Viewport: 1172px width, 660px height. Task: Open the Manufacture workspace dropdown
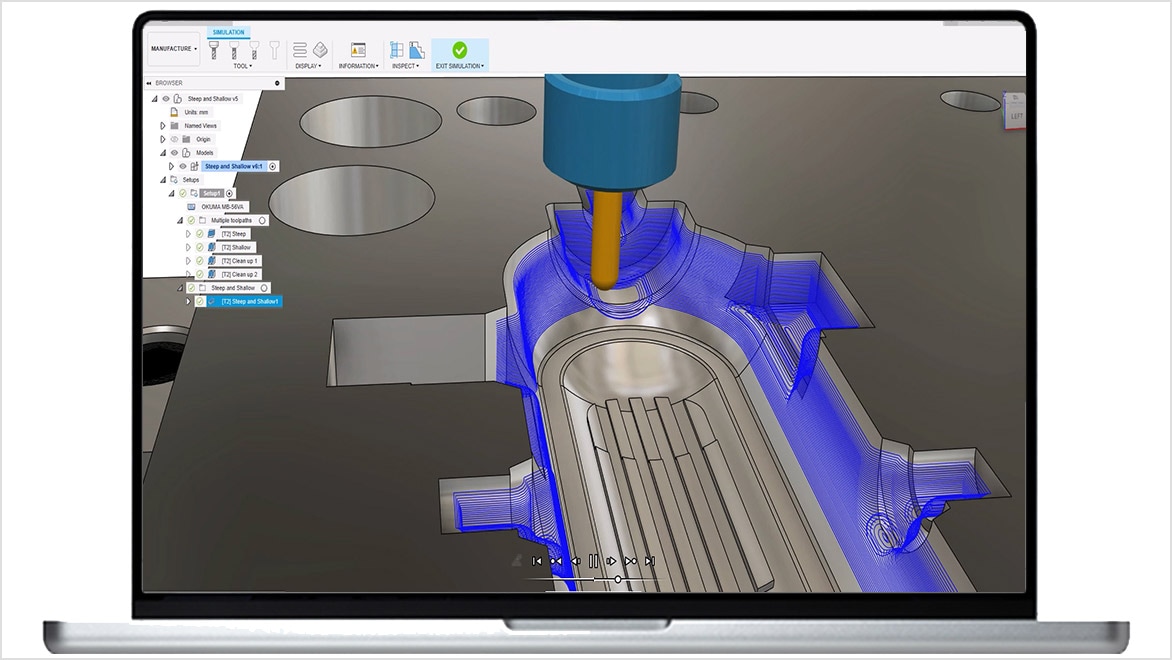tap(173, 48)
